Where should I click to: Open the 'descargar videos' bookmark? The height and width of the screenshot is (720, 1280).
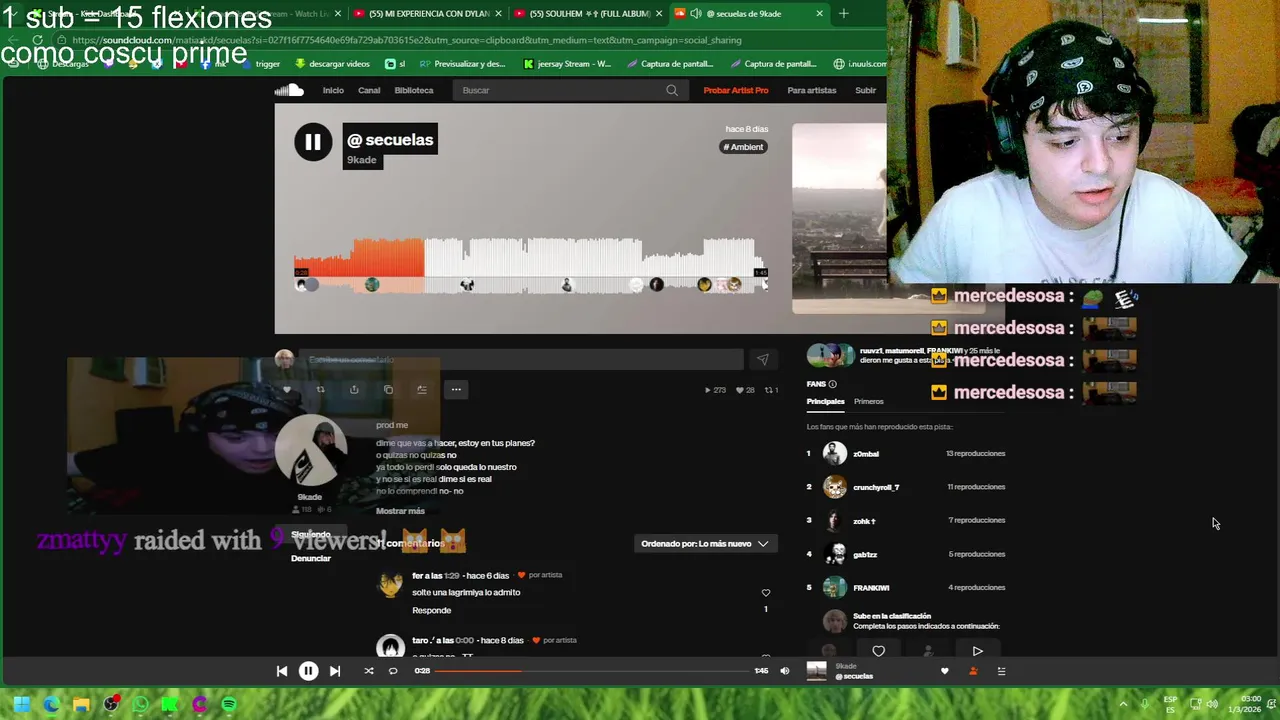click(x=332, y=64)
